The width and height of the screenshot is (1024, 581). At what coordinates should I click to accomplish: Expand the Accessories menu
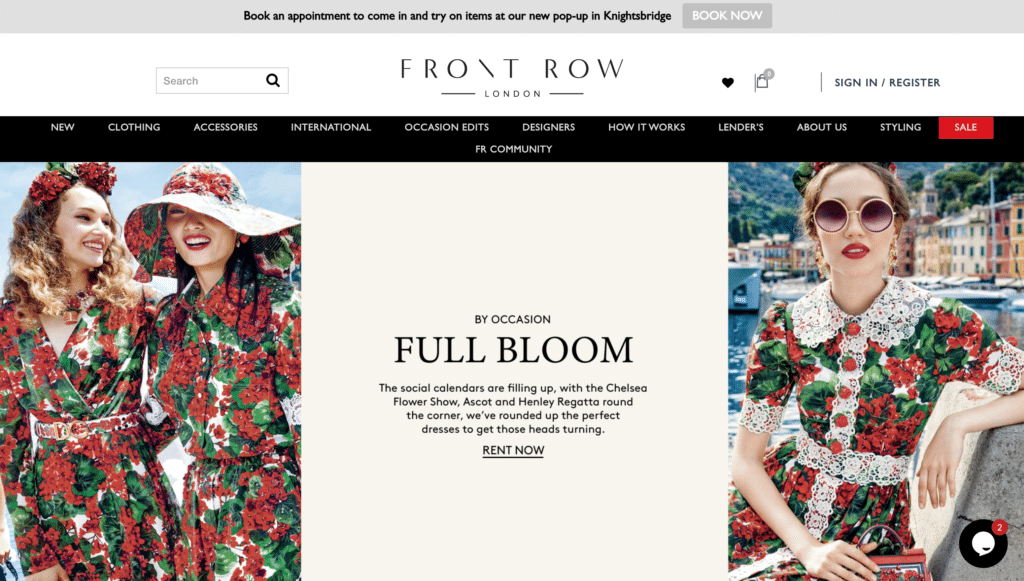pyautogui.click(x=225, y=127)
